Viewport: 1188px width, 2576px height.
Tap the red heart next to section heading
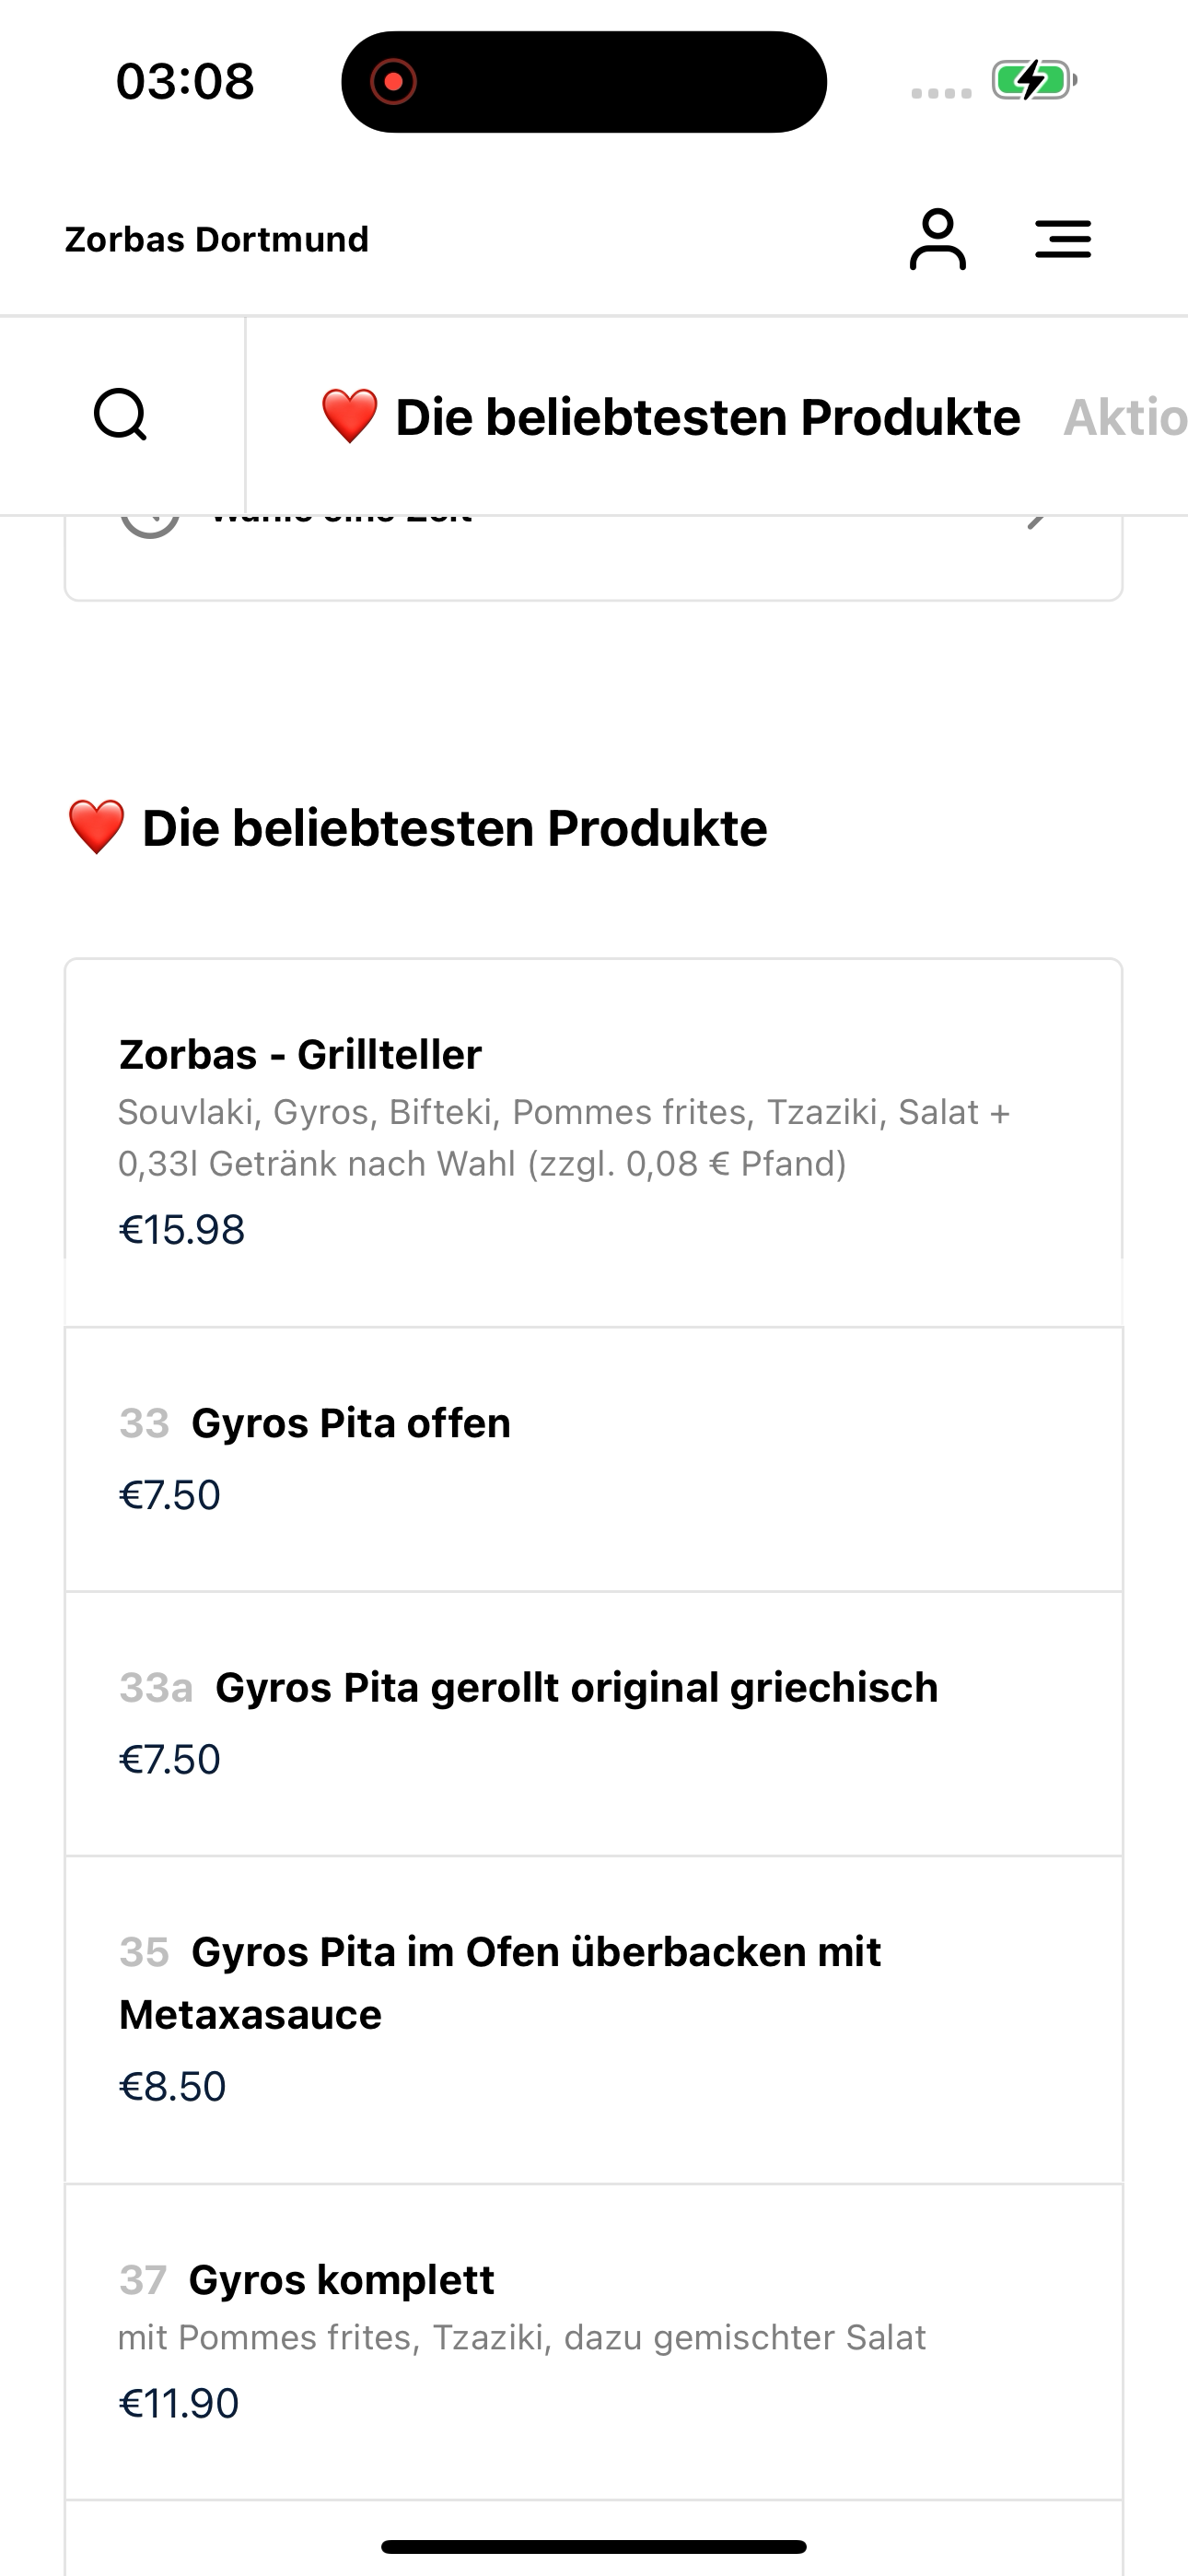96,828
